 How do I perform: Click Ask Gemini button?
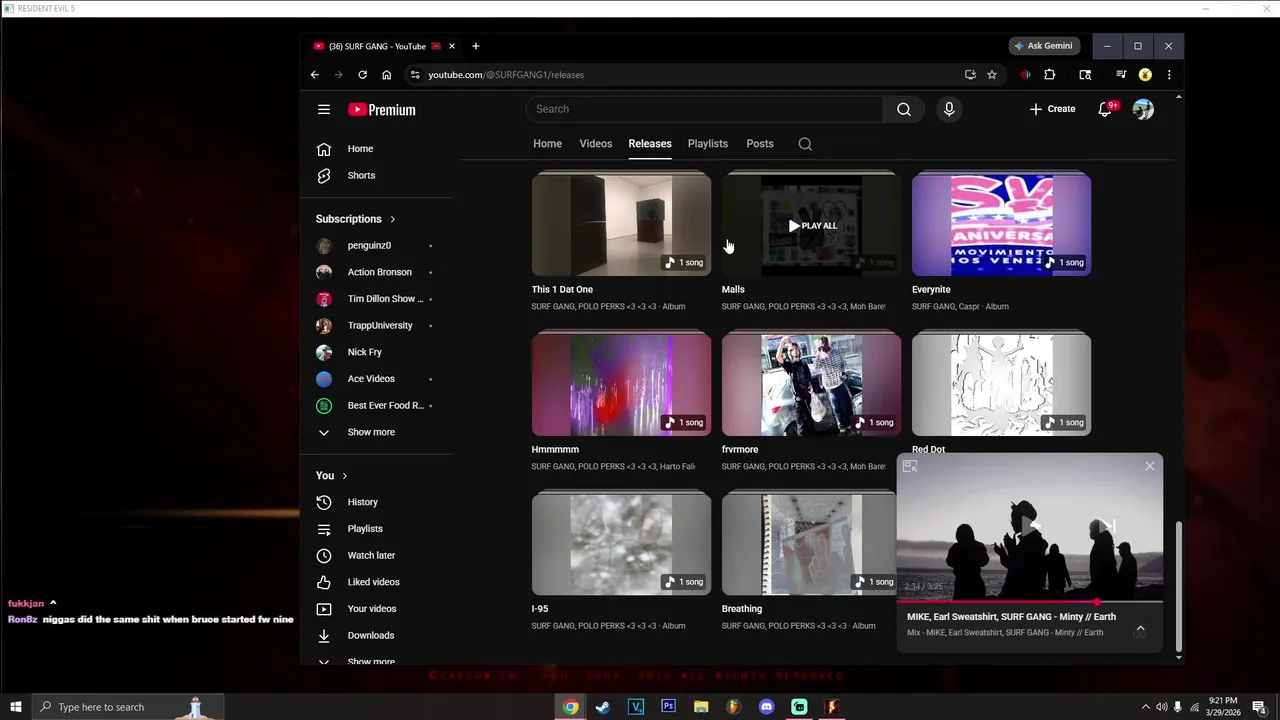(1043, 46)
